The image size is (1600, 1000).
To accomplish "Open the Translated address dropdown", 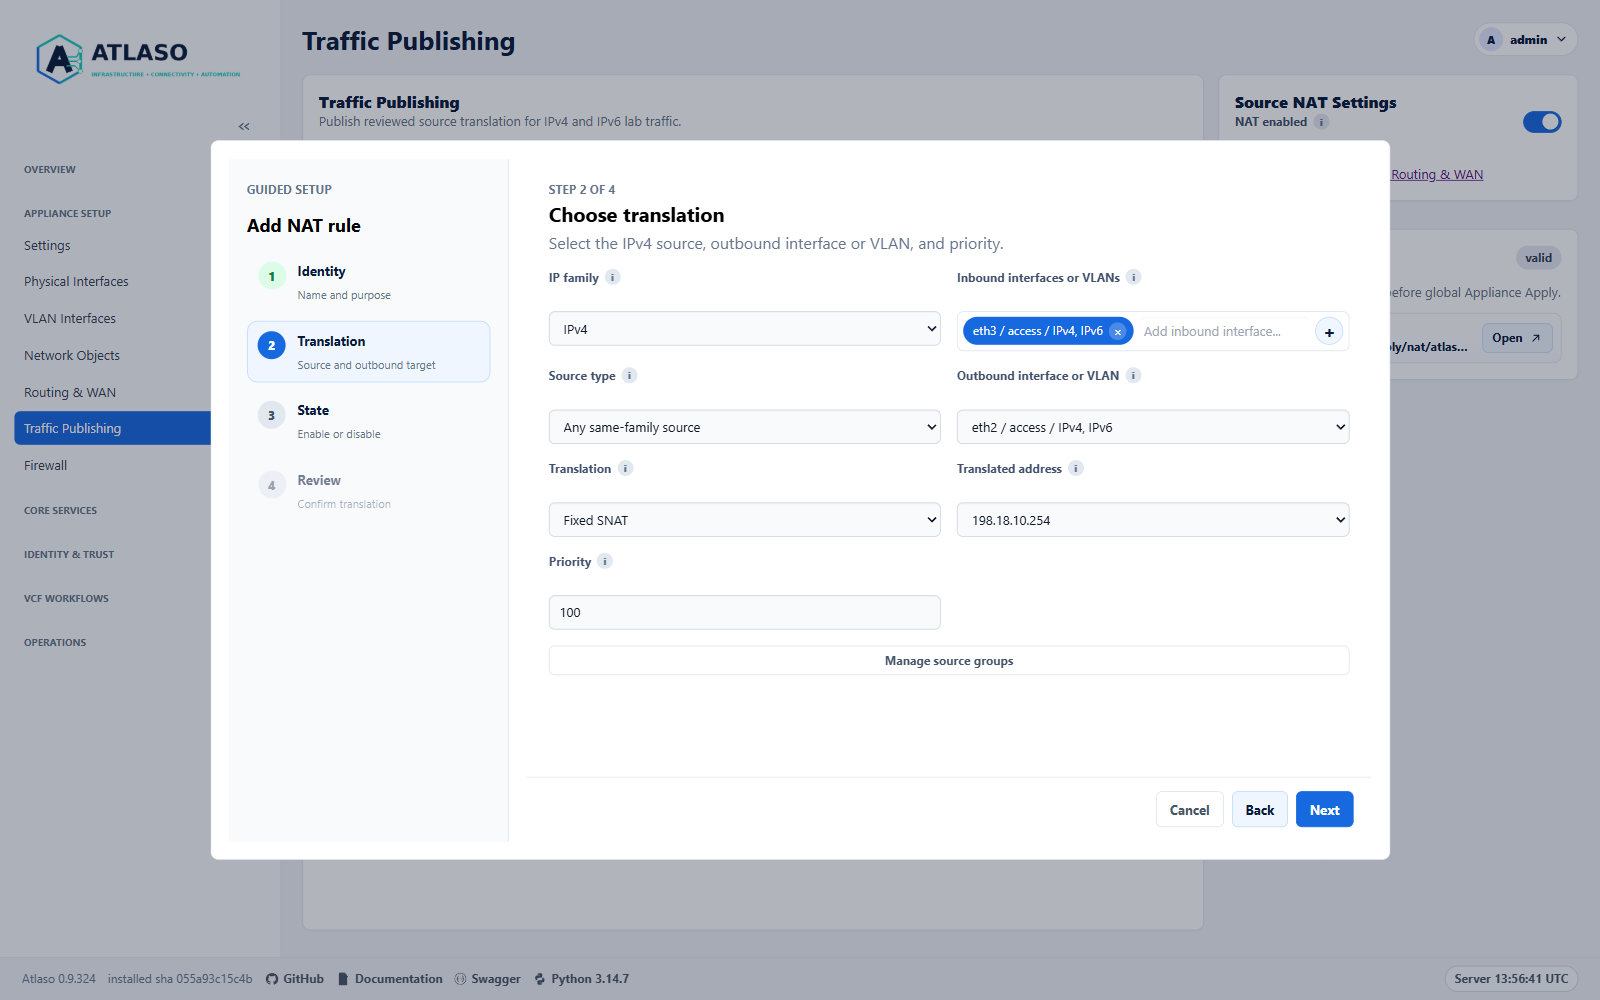I will pyautogui.click(x=1153, y=520).
